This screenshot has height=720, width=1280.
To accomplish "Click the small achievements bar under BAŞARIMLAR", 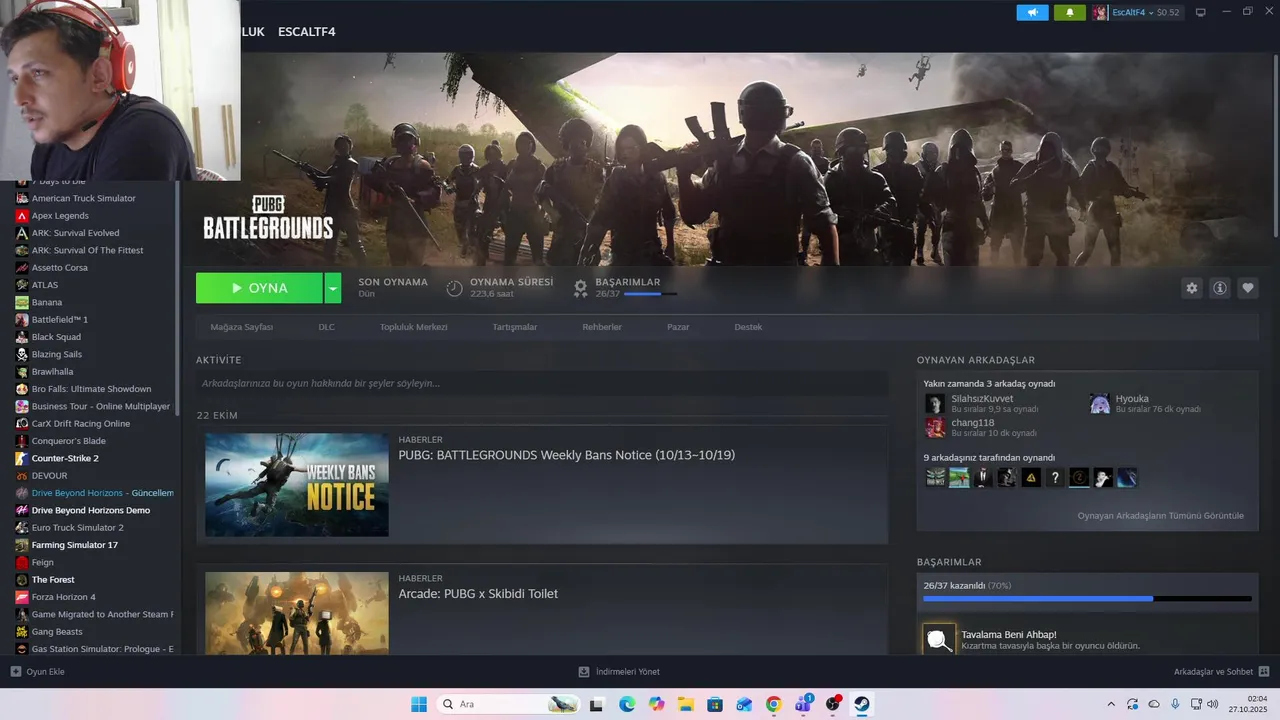I will (650, 294).
